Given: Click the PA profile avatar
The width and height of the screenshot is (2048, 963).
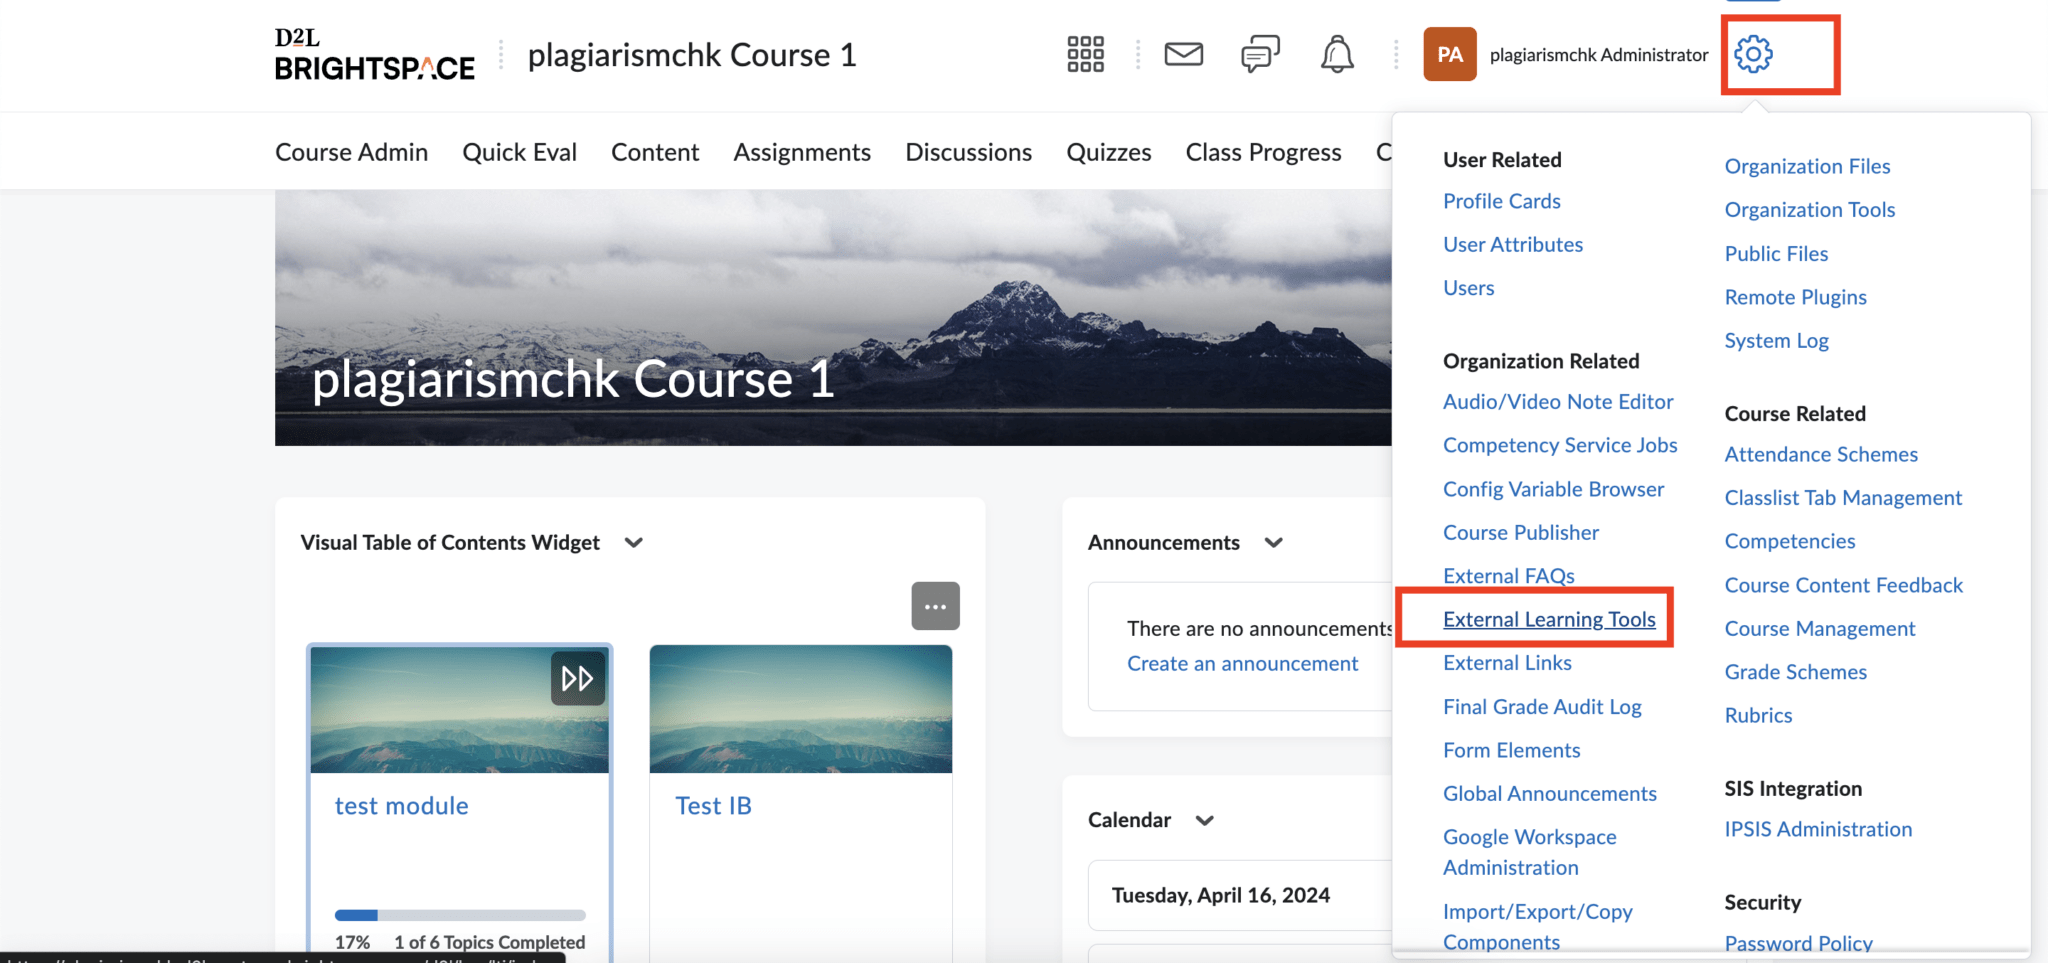Looking at the screenshot, I should [1449, 54].
